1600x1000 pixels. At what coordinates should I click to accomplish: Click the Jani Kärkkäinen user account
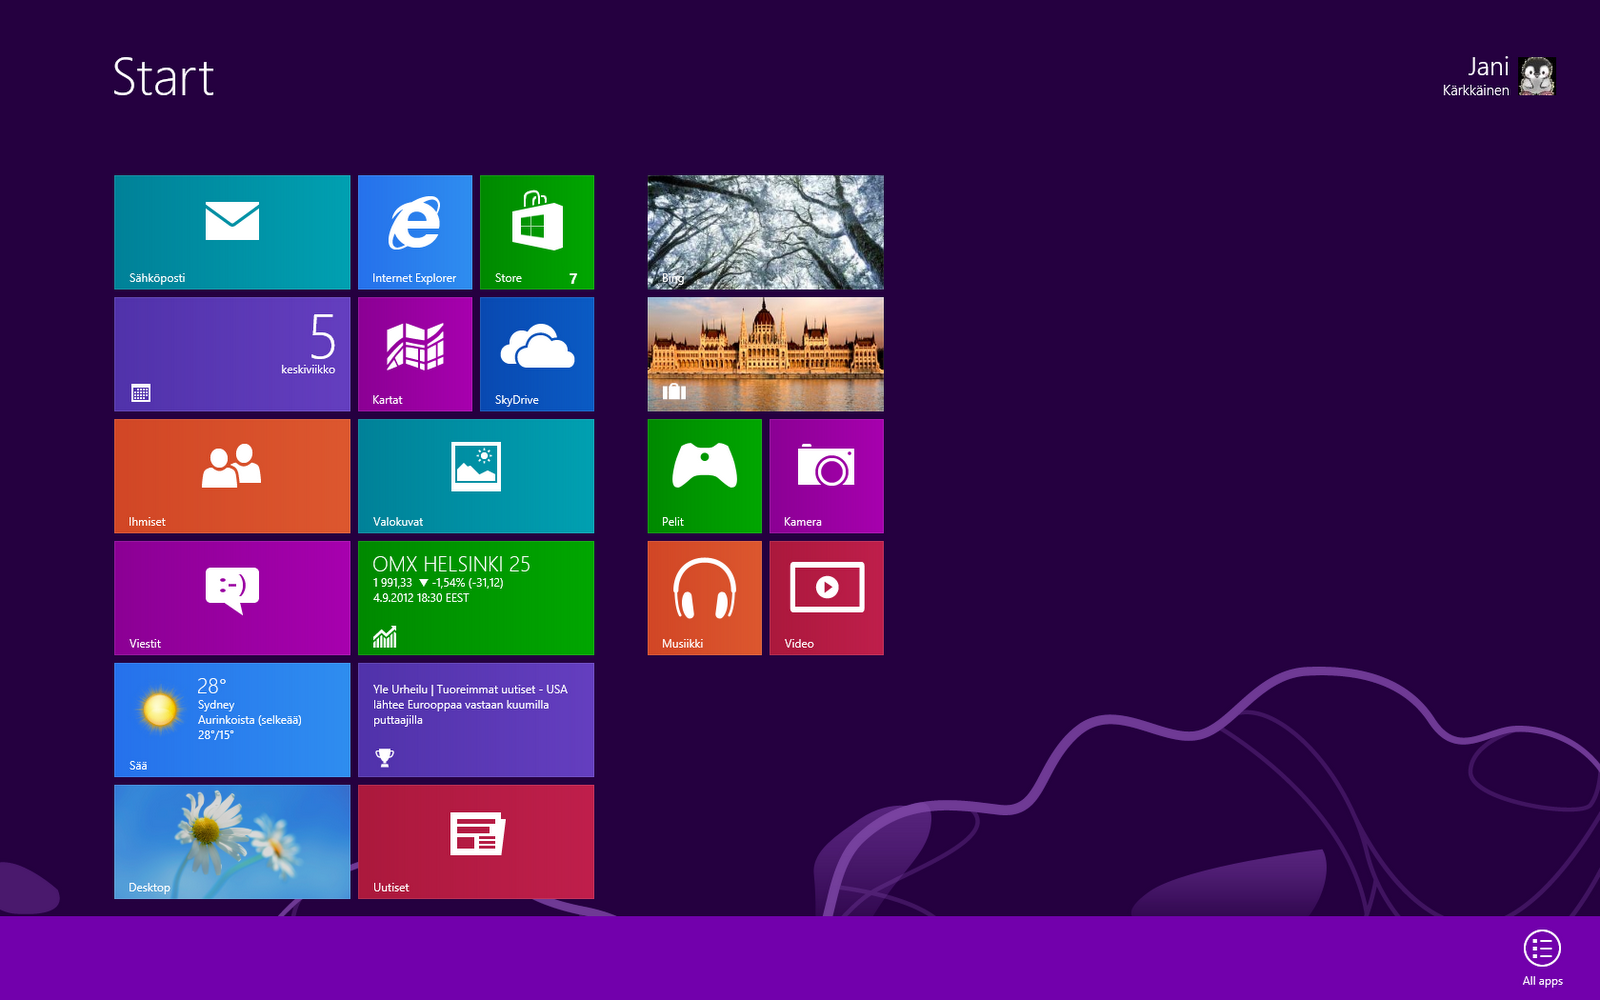(x=1499, y=76)
